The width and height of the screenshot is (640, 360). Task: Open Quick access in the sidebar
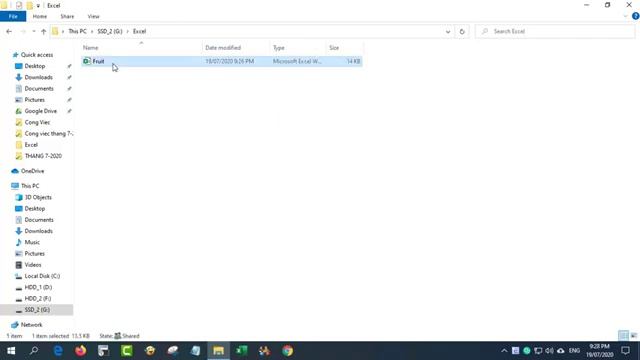[x=37, y=55]
